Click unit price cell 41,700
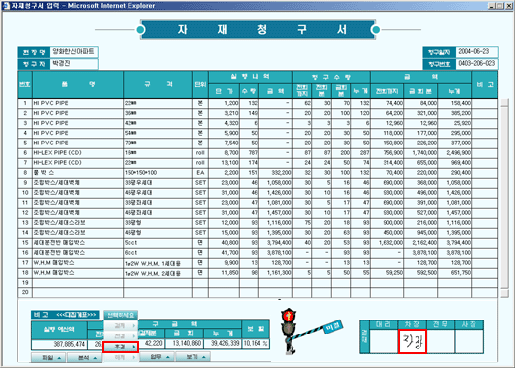The width and height of the screenshot is (515, 368). pyautogui.click(x=224, y=253)
